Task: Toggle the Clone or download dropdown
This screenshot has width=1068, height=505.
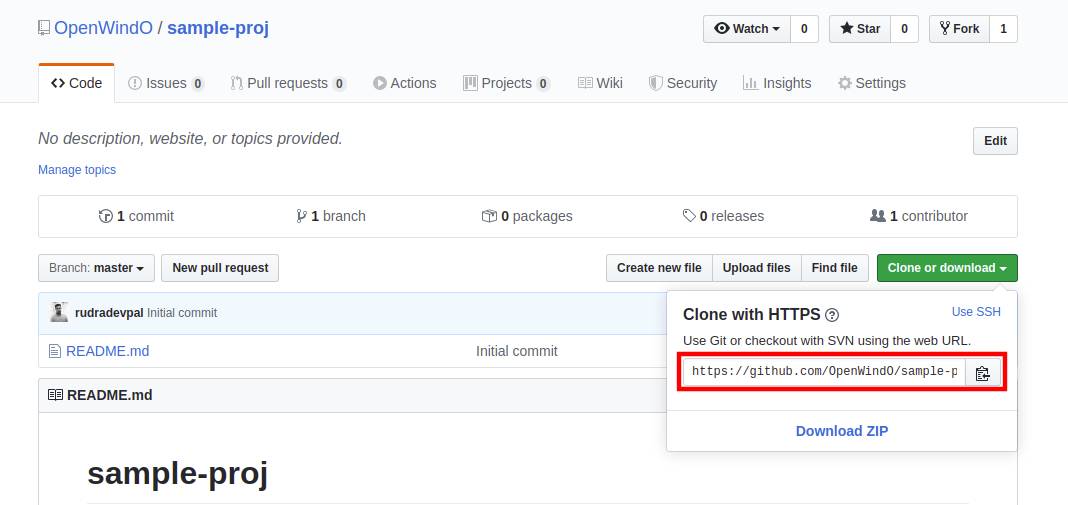Action: (947, 268)
